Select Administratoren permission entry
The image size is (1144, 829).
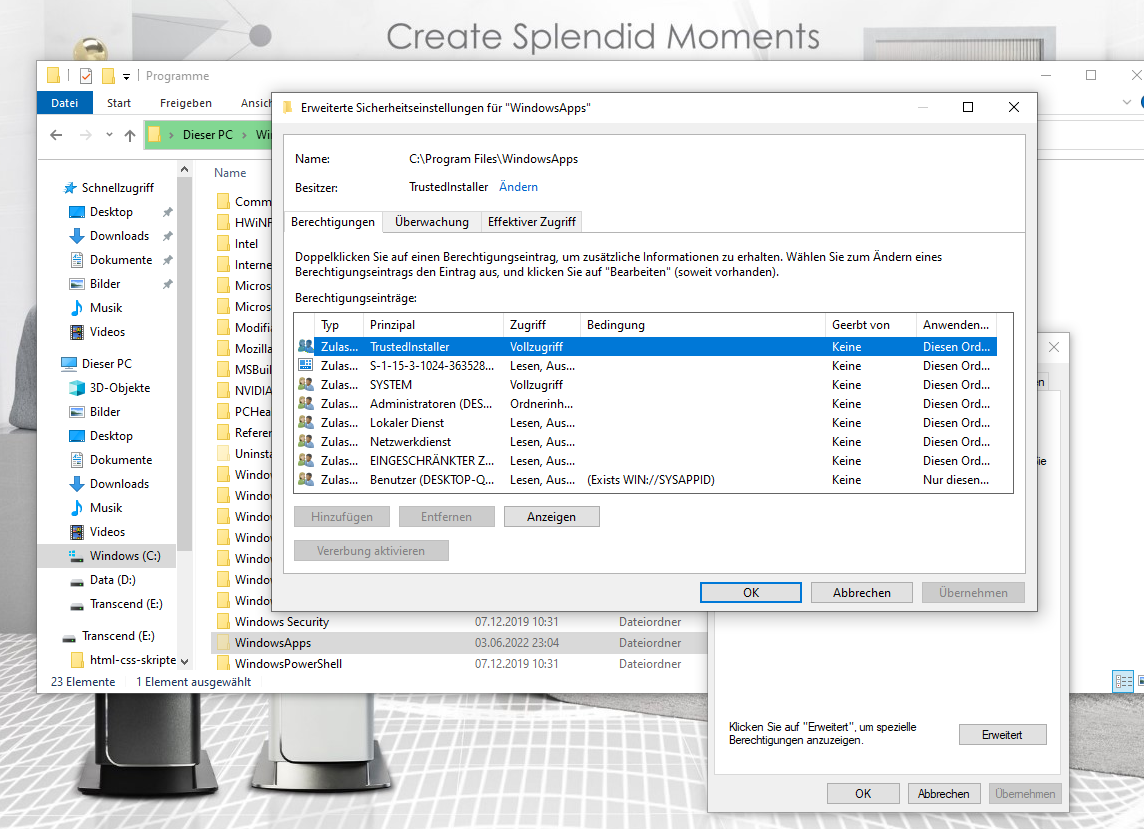[x=646, y=404]
